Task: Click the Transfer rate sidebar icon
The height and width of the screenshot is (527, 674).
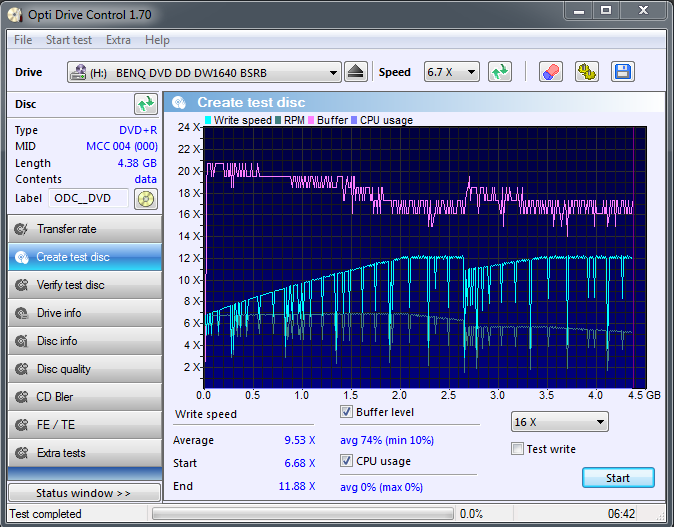Action: tap(21, 229)
